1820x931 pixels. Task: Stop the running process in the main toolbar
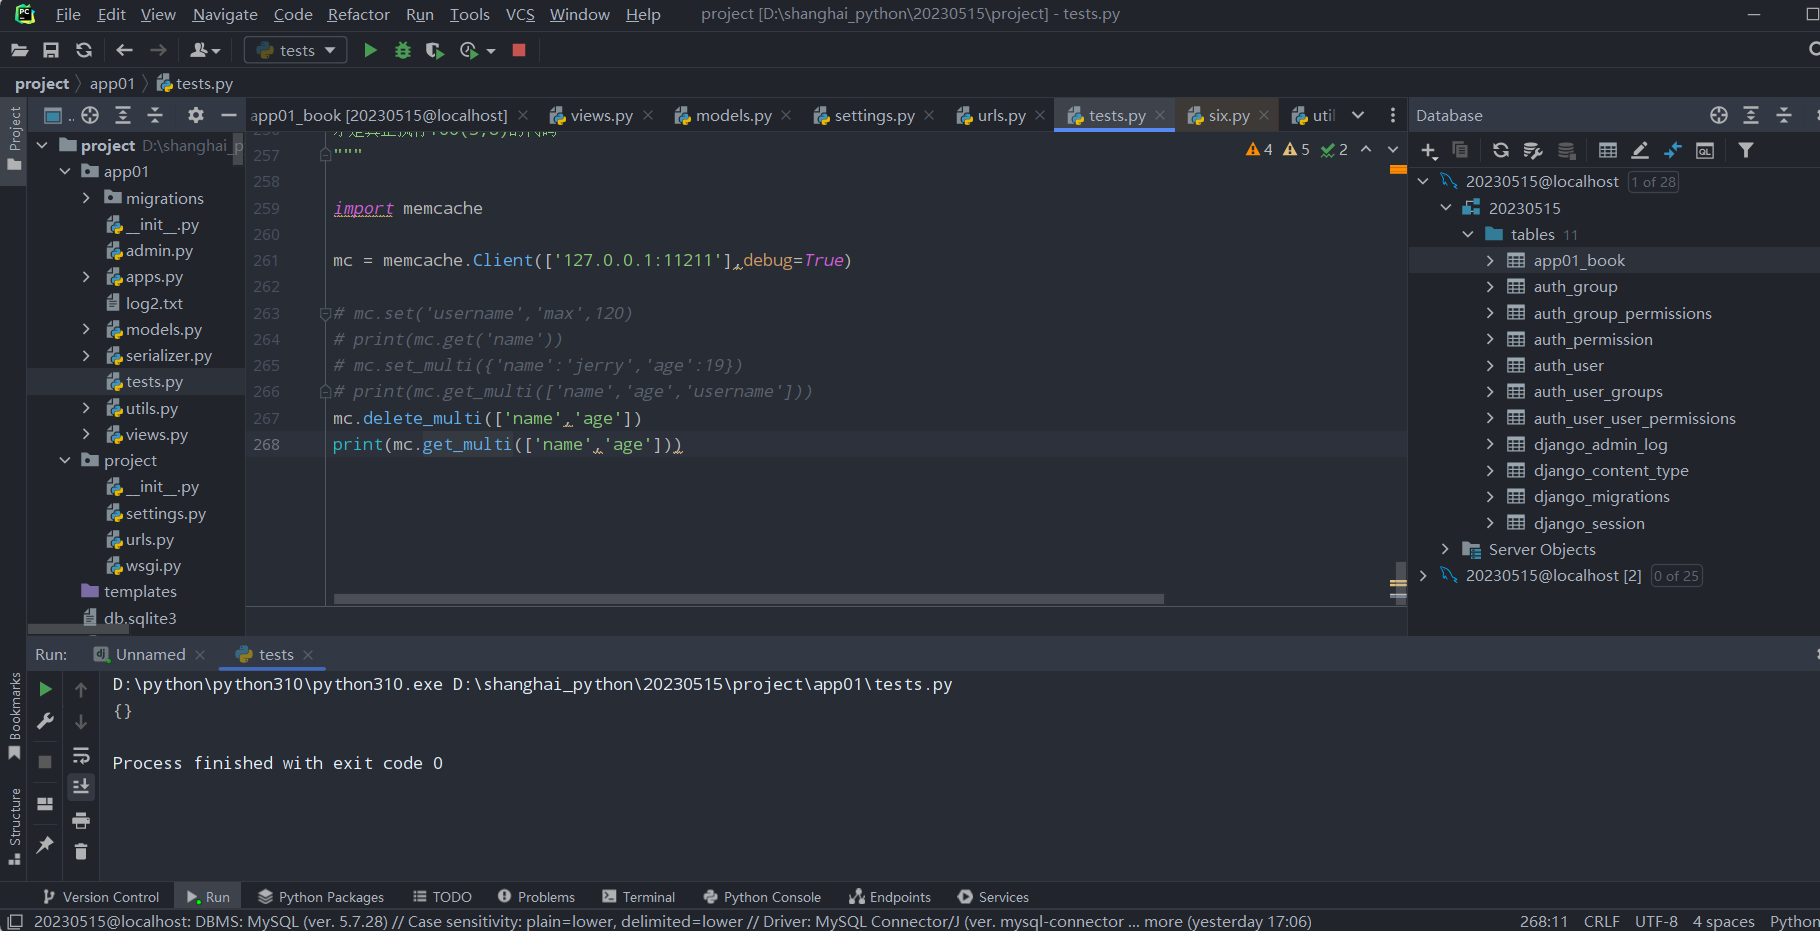pos(519,50)
